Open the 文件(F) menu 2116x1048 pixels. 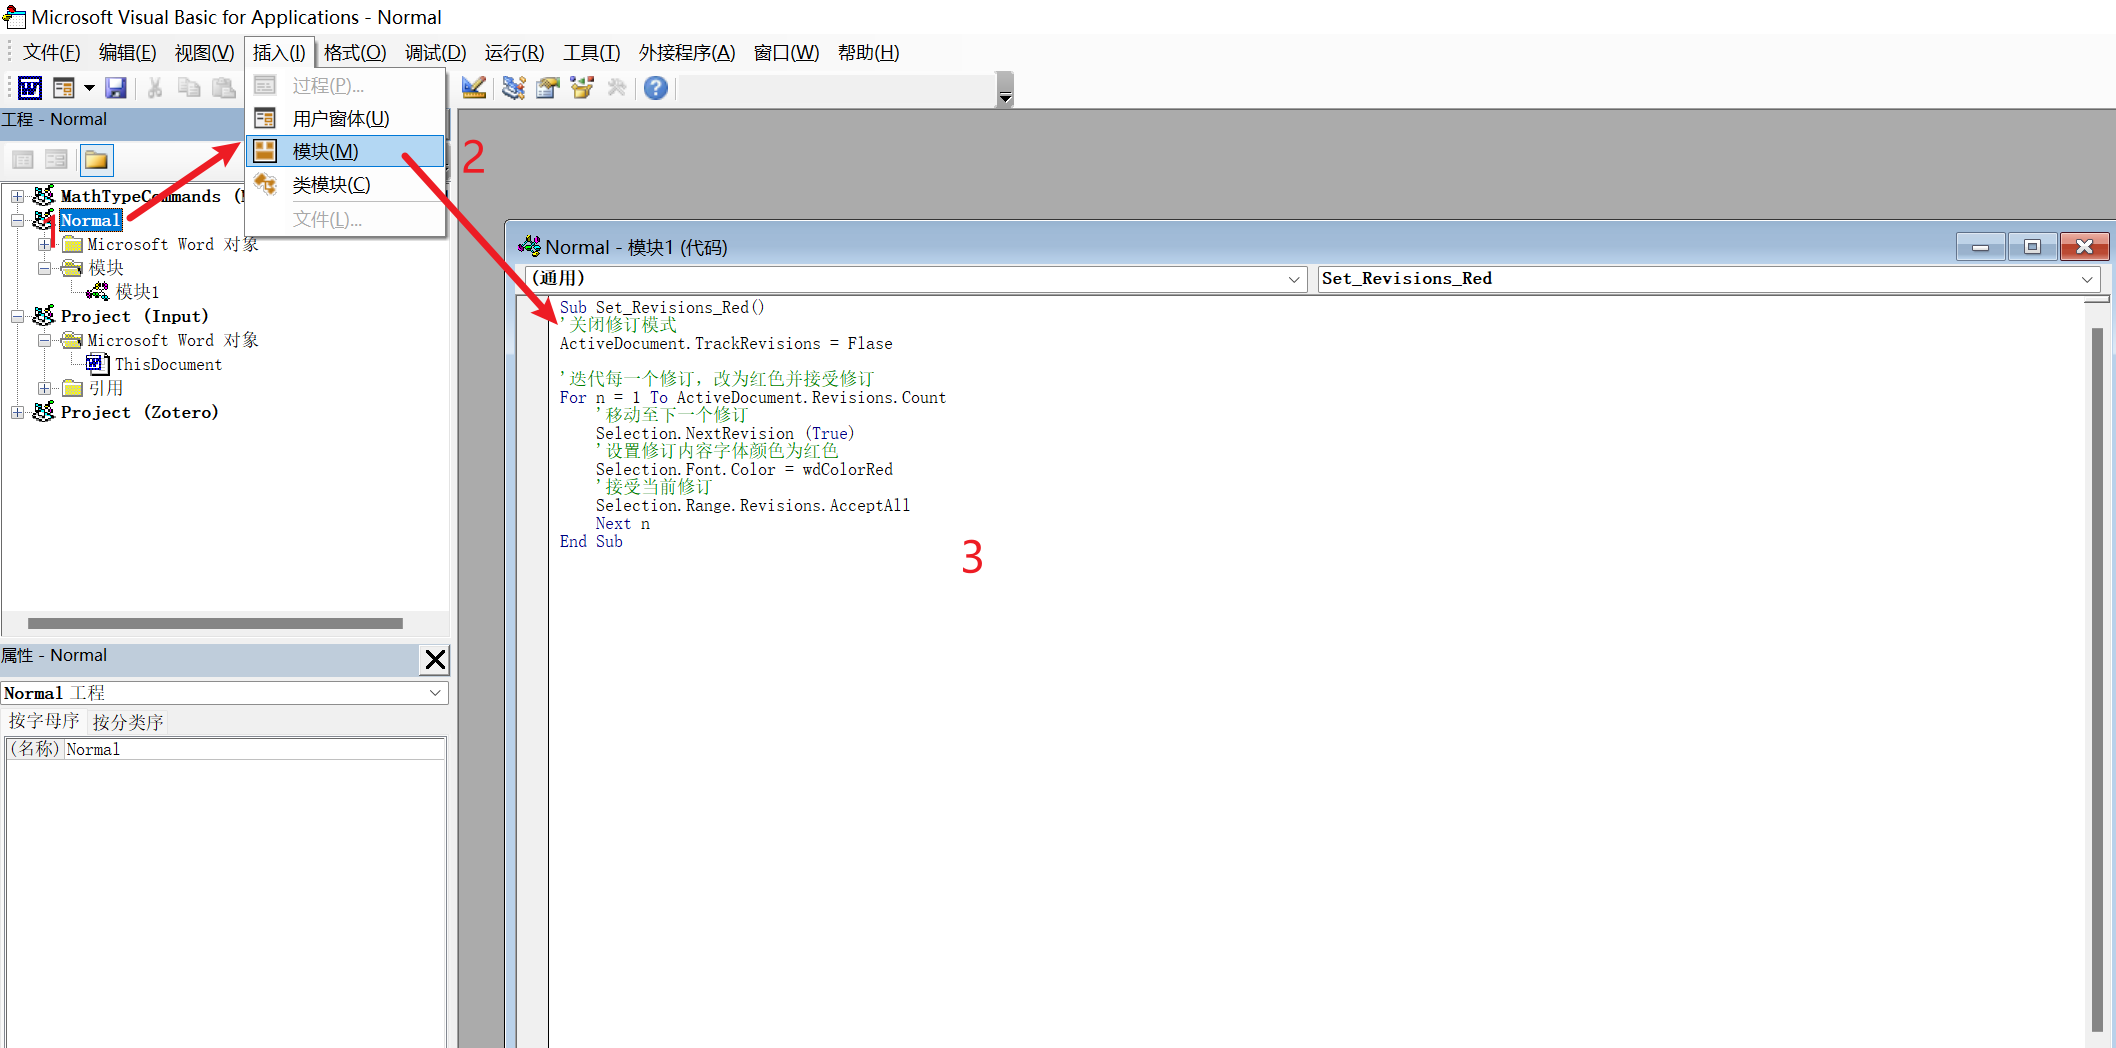51,53
